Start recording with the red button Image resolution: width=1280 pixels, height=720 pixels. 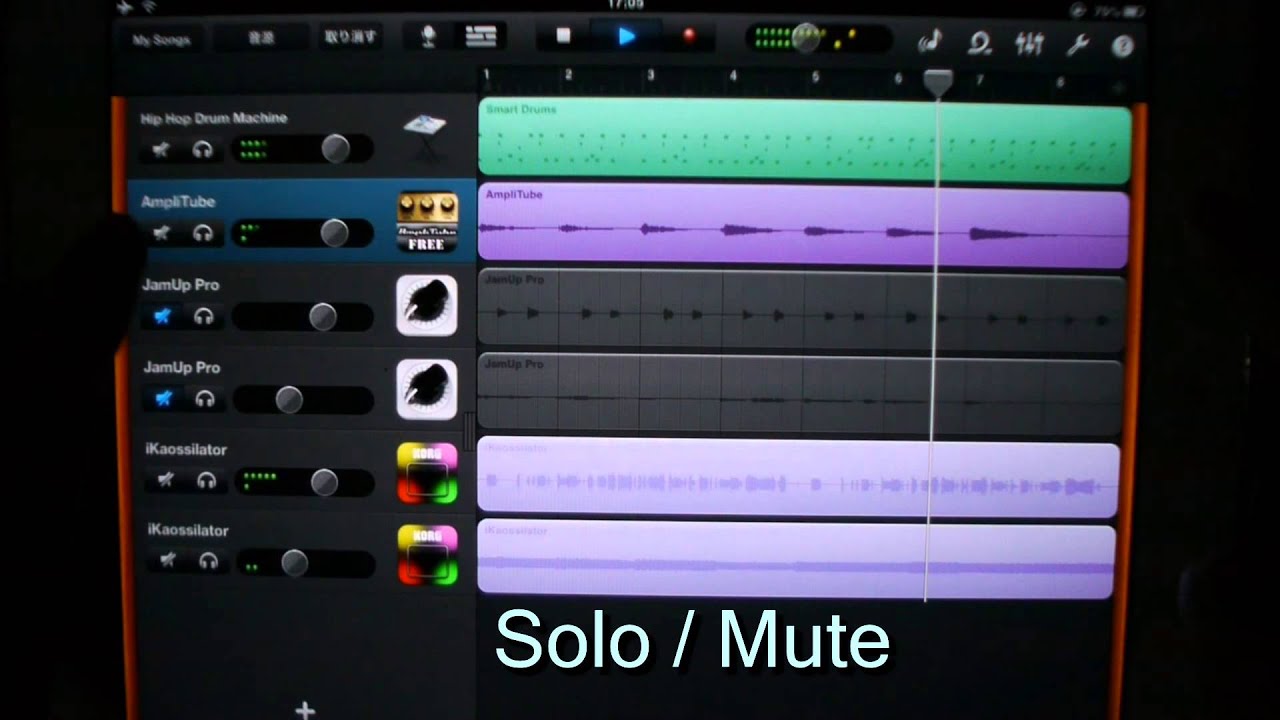[688, 36]
